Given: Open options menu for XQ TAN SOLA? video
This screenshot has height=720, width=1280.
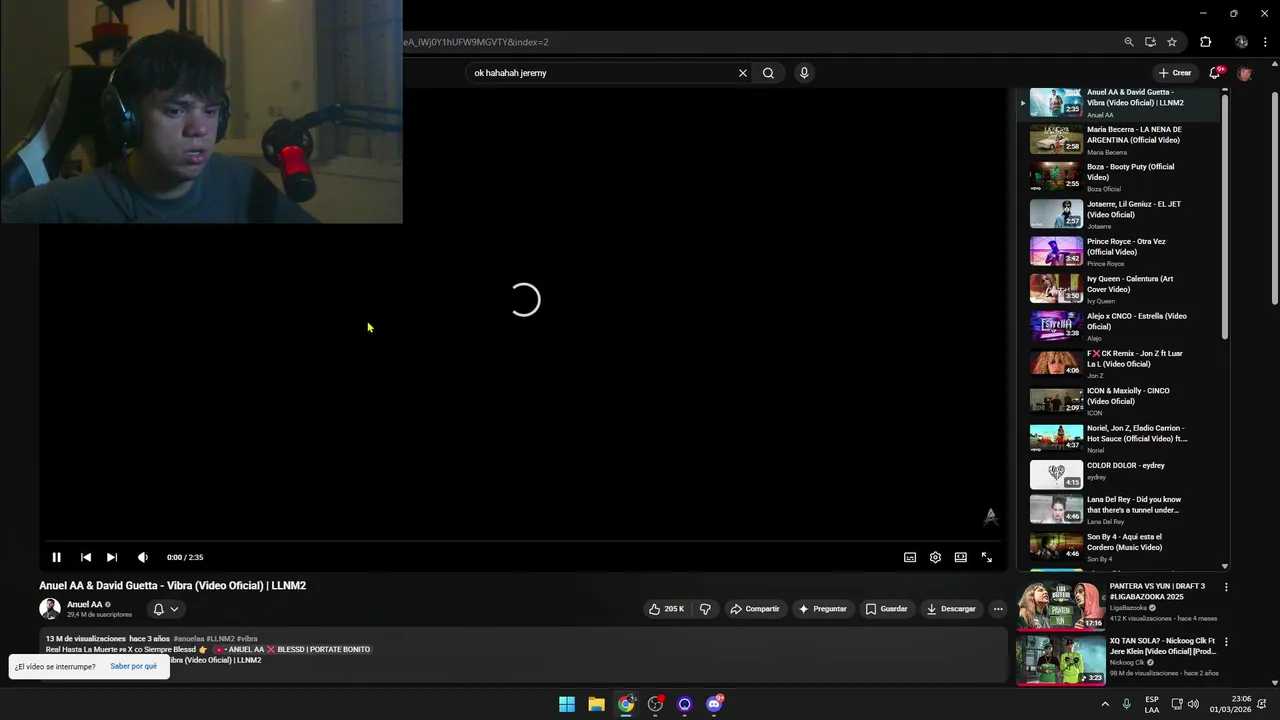Looking at the screenshot, I should [x=1226, y=642].
